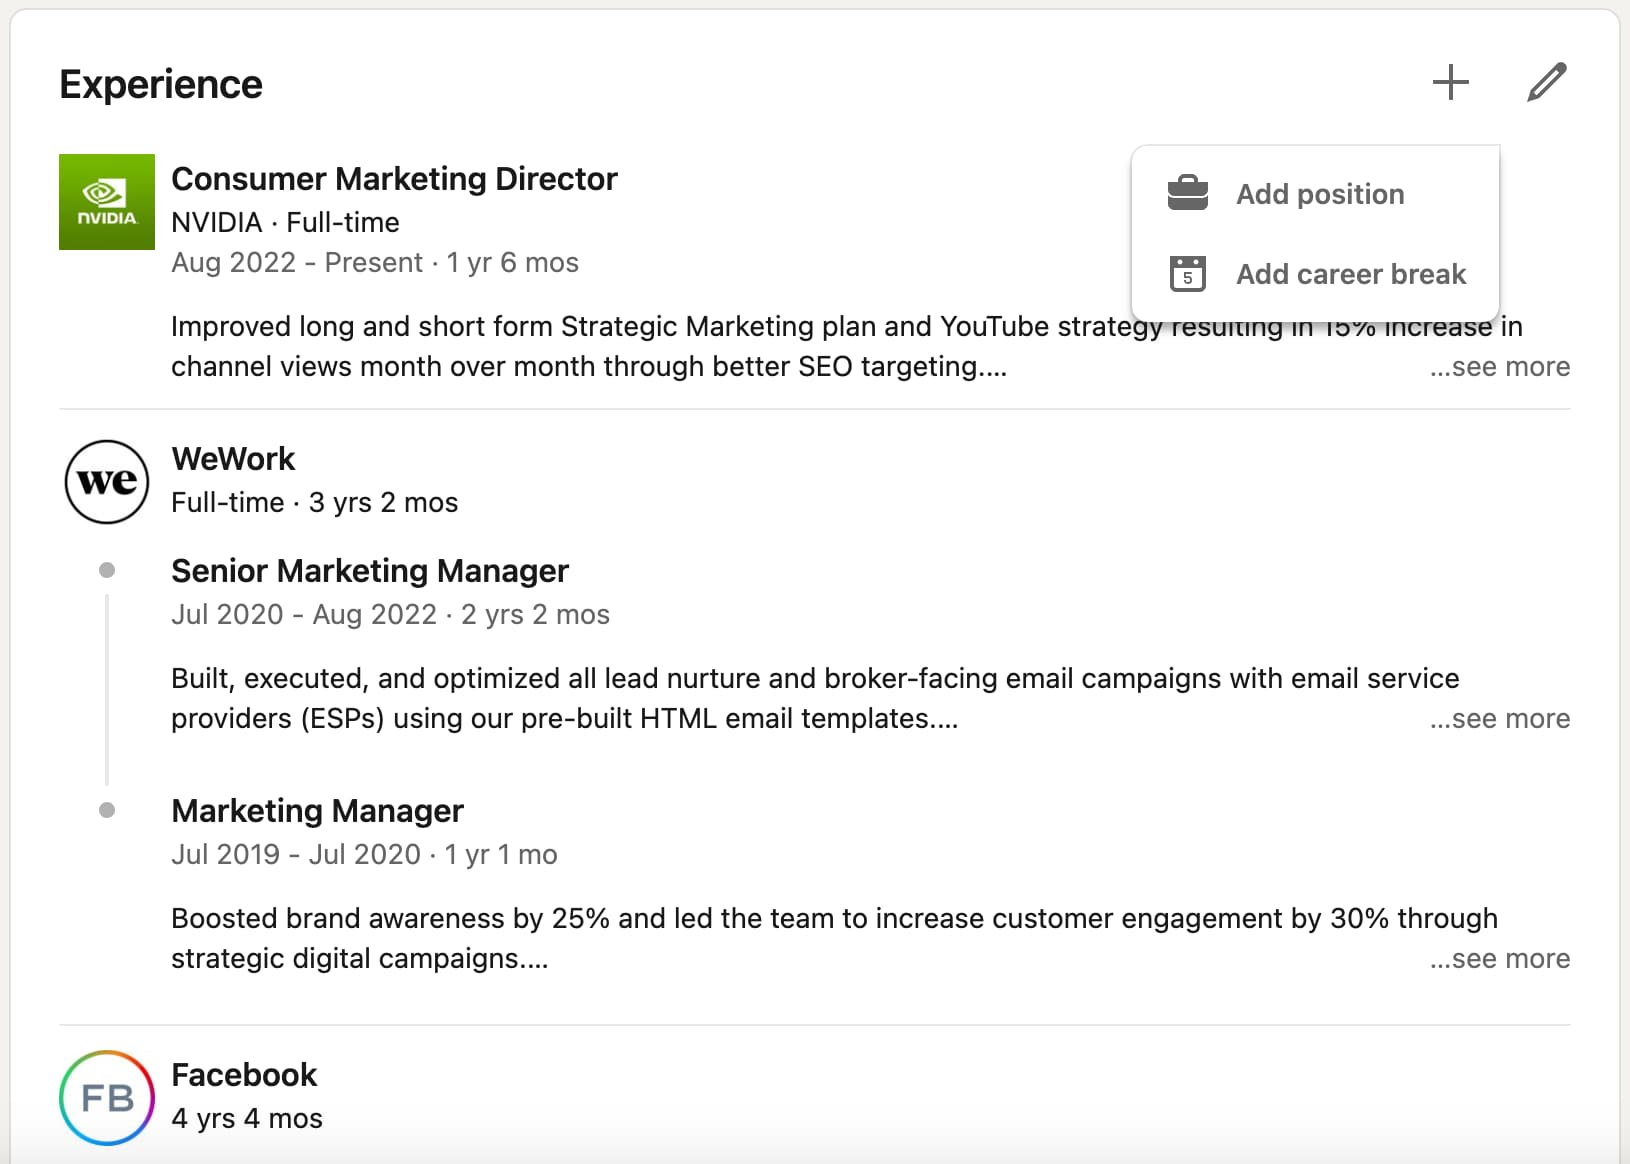Image resolution: width=1630 pixels, height=1164 pixels.
Task: Click Senior Marketing Manager title
Action: (x=370, y=571)
